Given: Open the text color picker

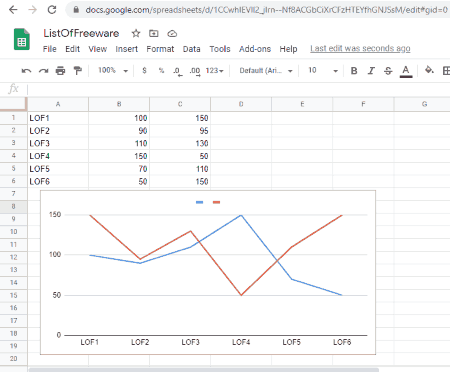Looking at the screenshot, I should (406, 71).
